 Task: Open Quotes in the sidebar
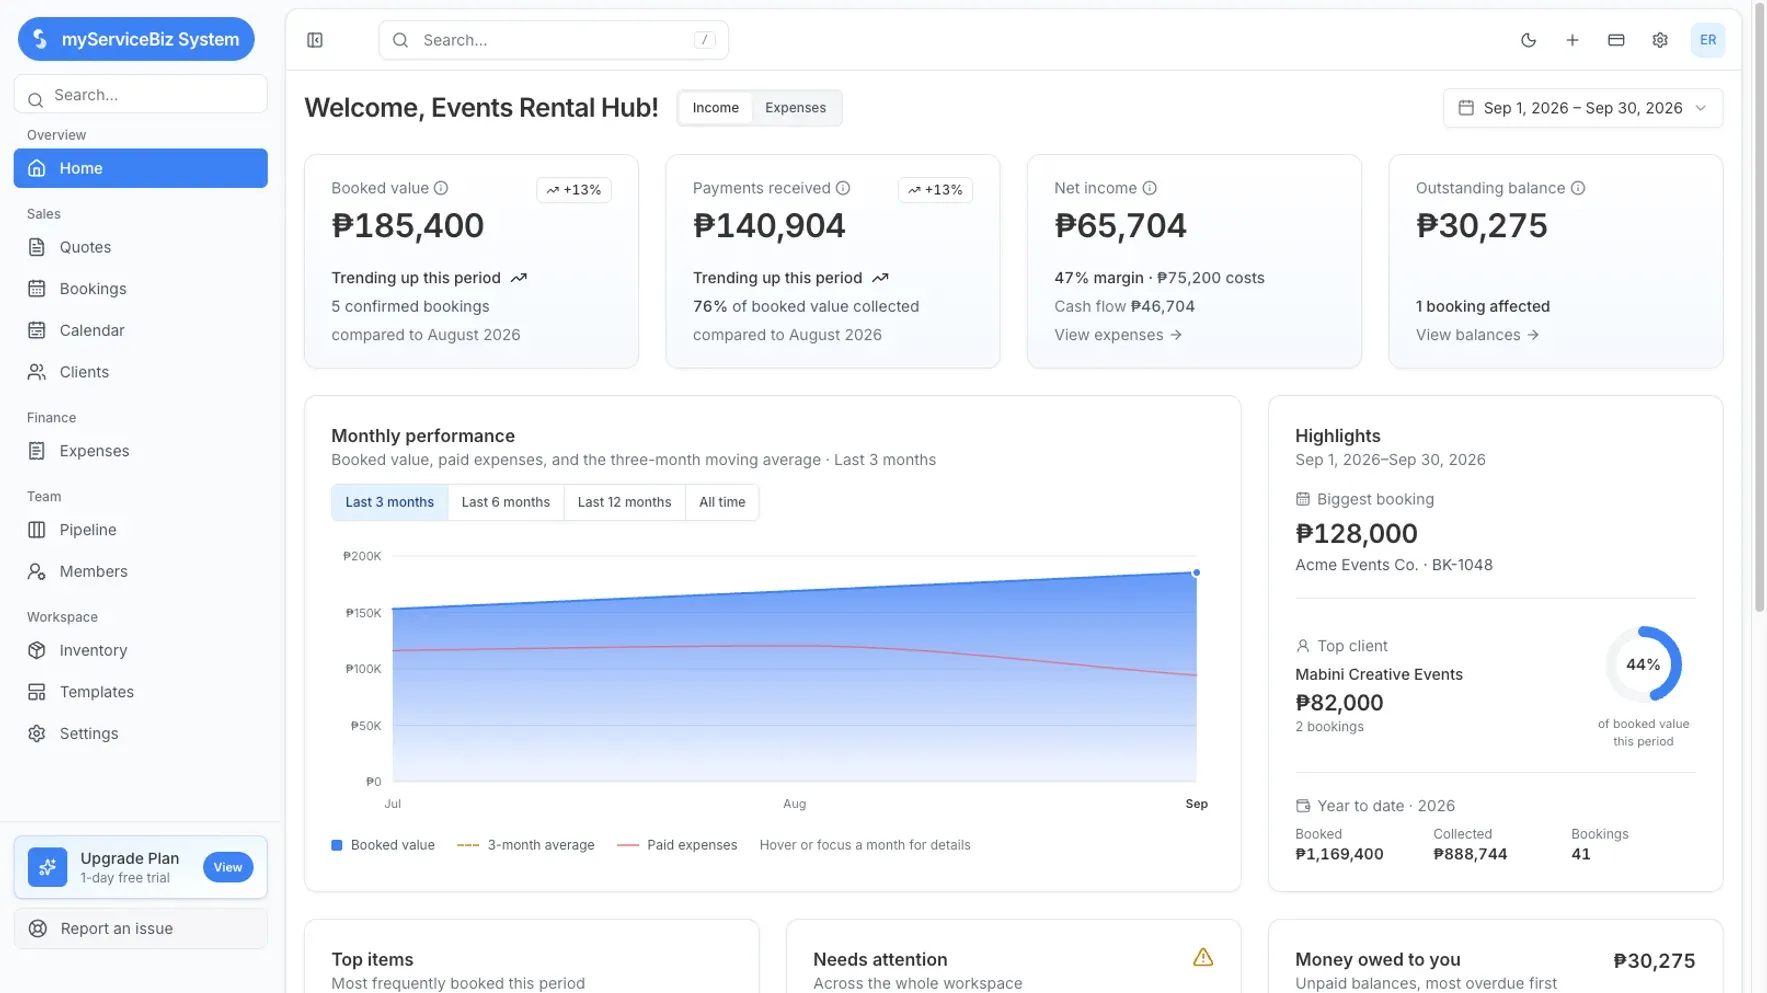click(x=140, y=247)
